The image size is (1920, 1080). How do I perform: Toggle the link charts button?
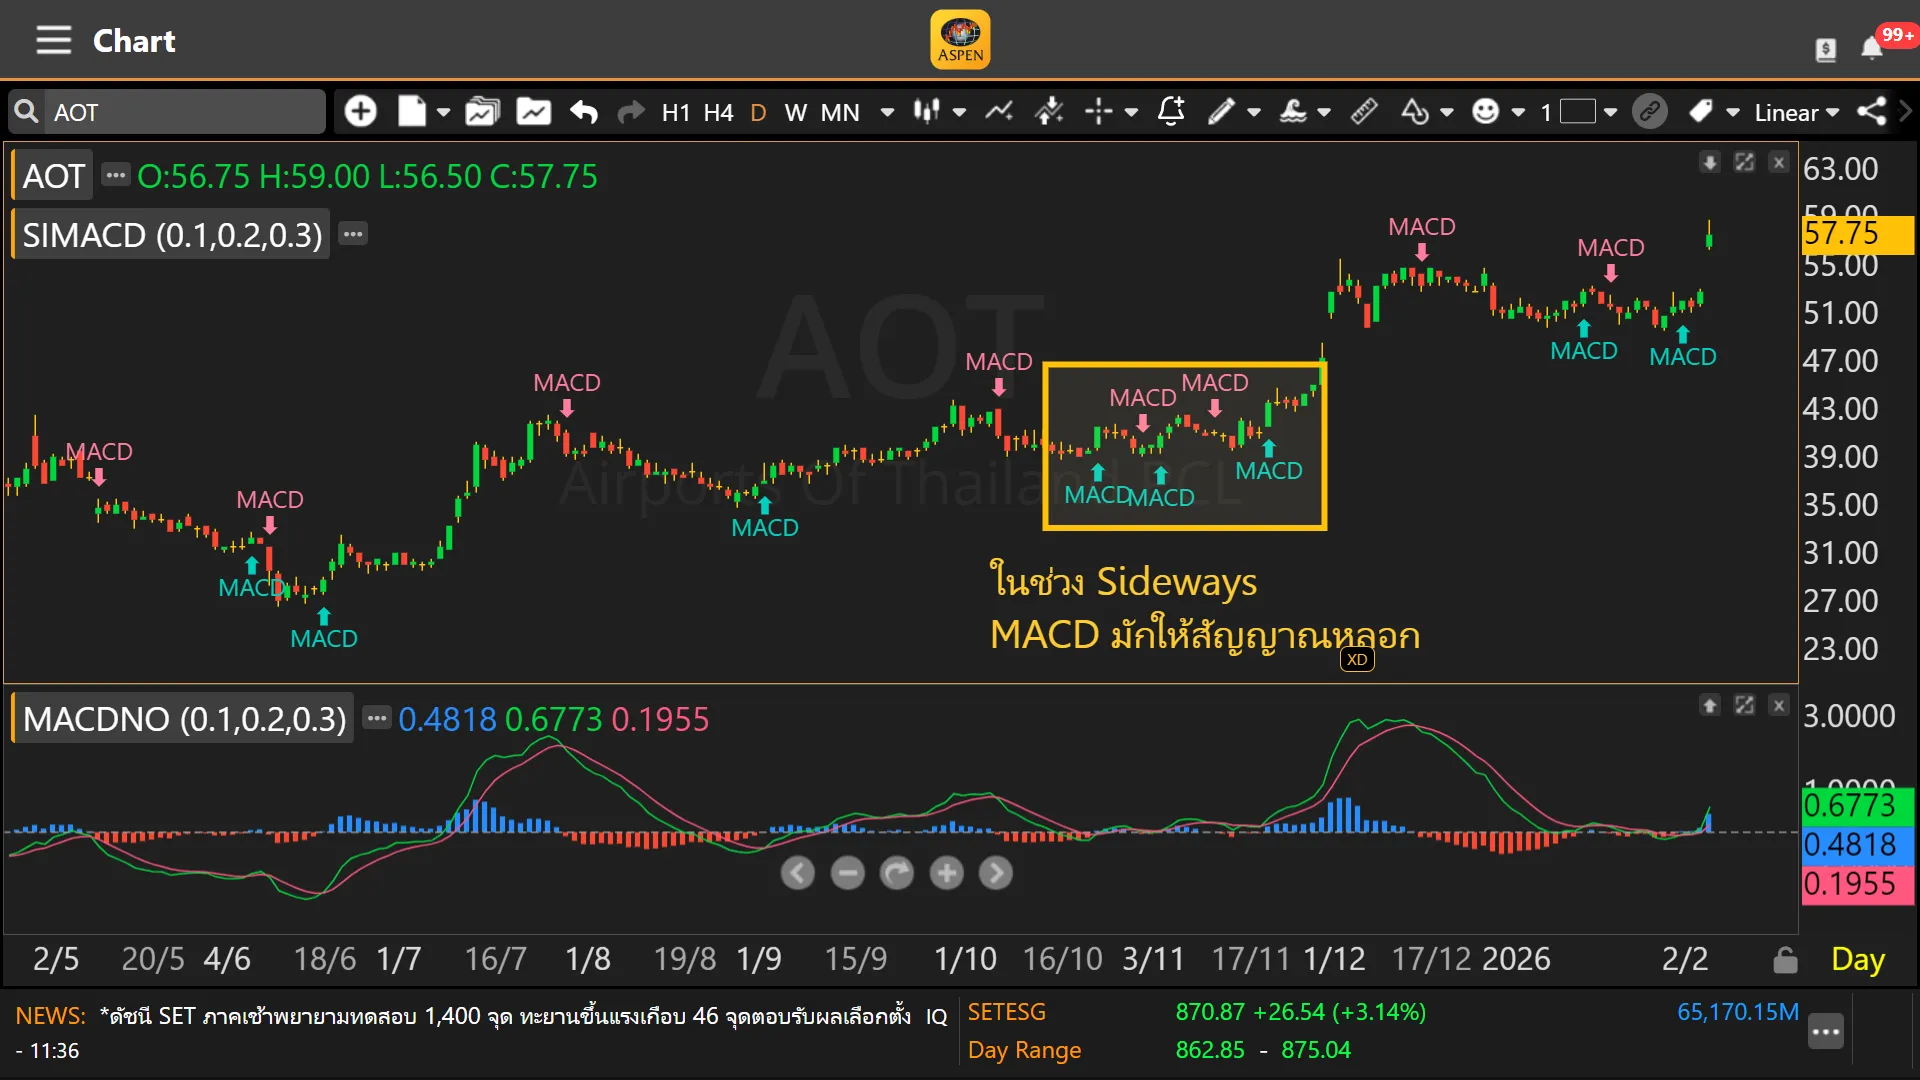[1650, 111]
